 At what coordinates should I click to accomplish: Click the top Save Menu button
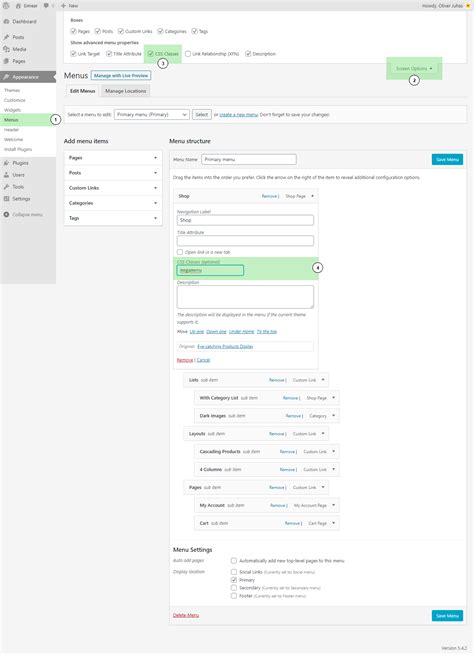[x=447, y=160]
